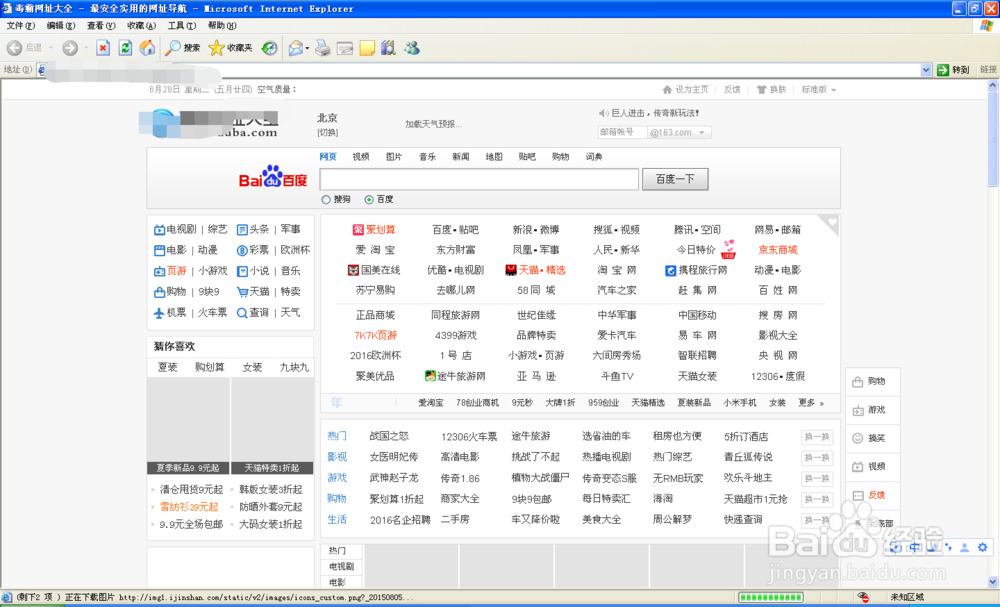
Task: Switch to the 视频 search tab
Action: point(361,157)
